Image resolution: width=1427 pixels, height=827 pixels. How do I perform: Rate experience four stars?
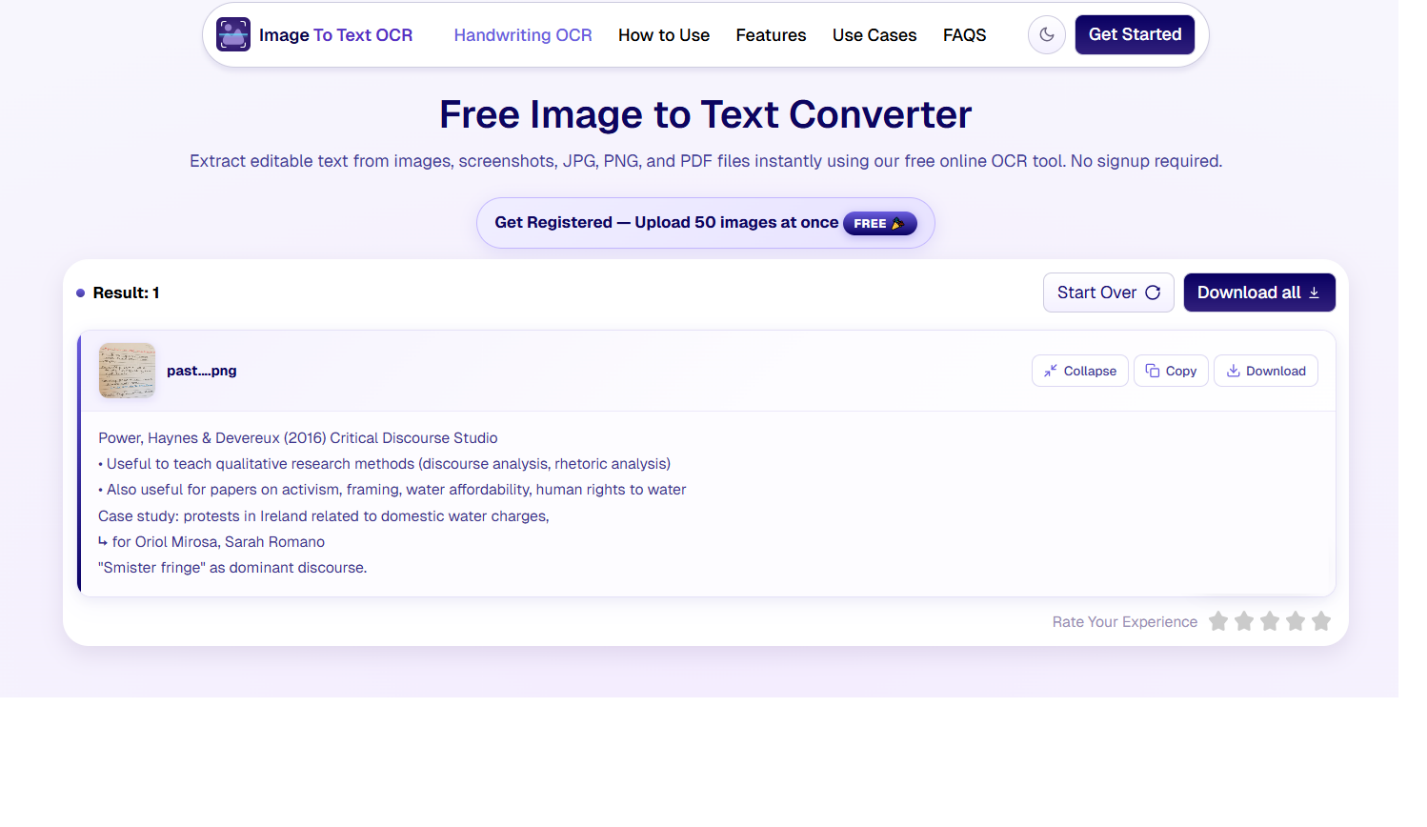[x=1296, y=622]
